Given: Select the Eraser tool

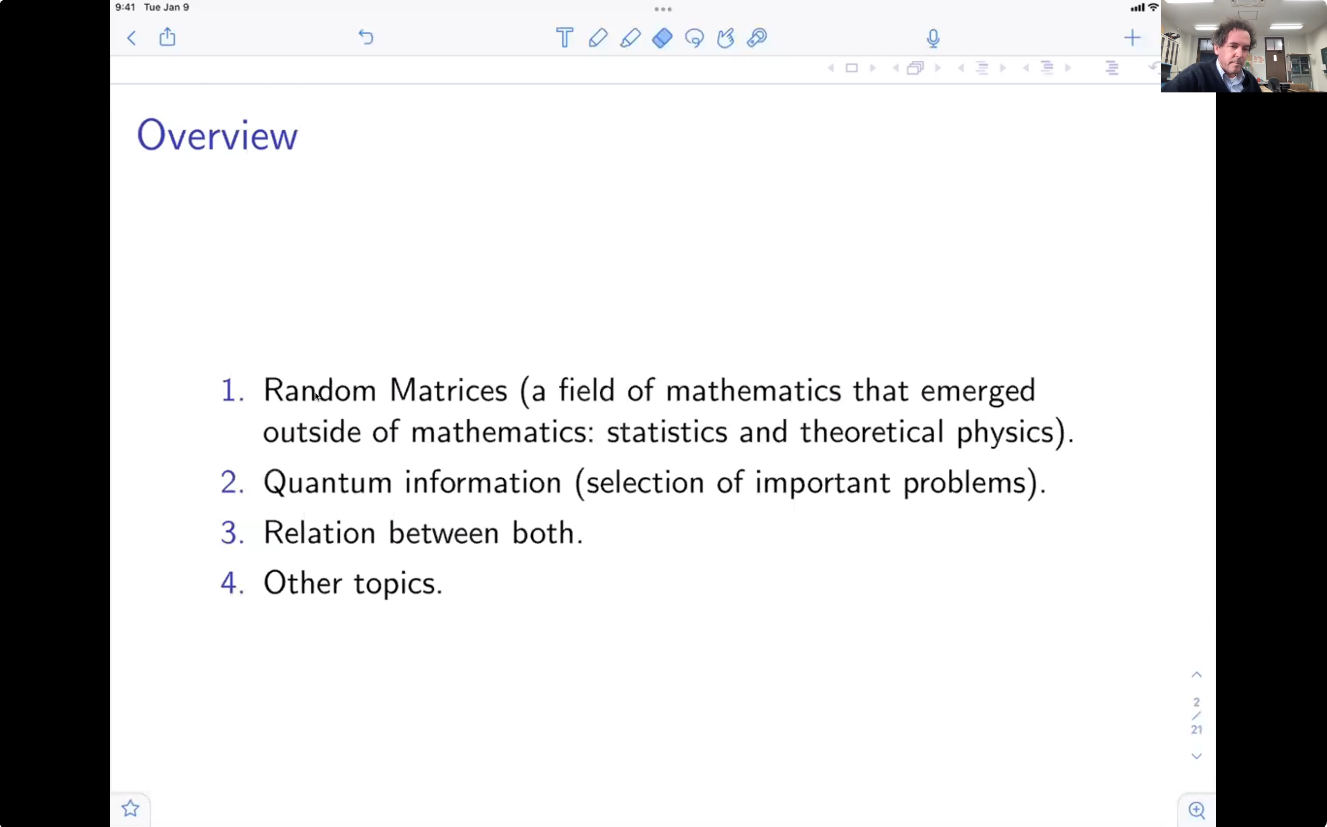Looking at the screenshot, I should pos(662,38).
